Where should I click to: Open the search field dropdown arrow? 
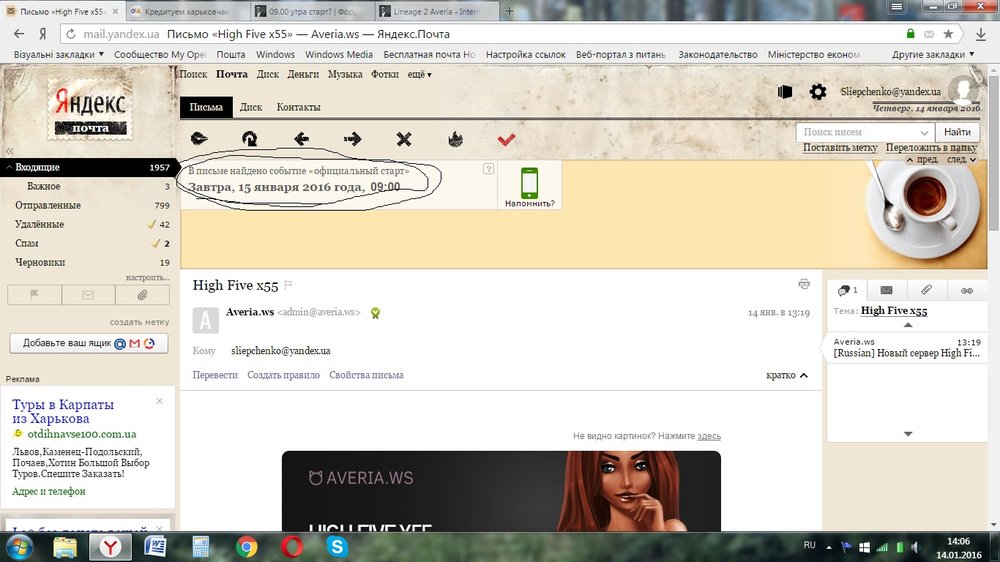[924, 132]
